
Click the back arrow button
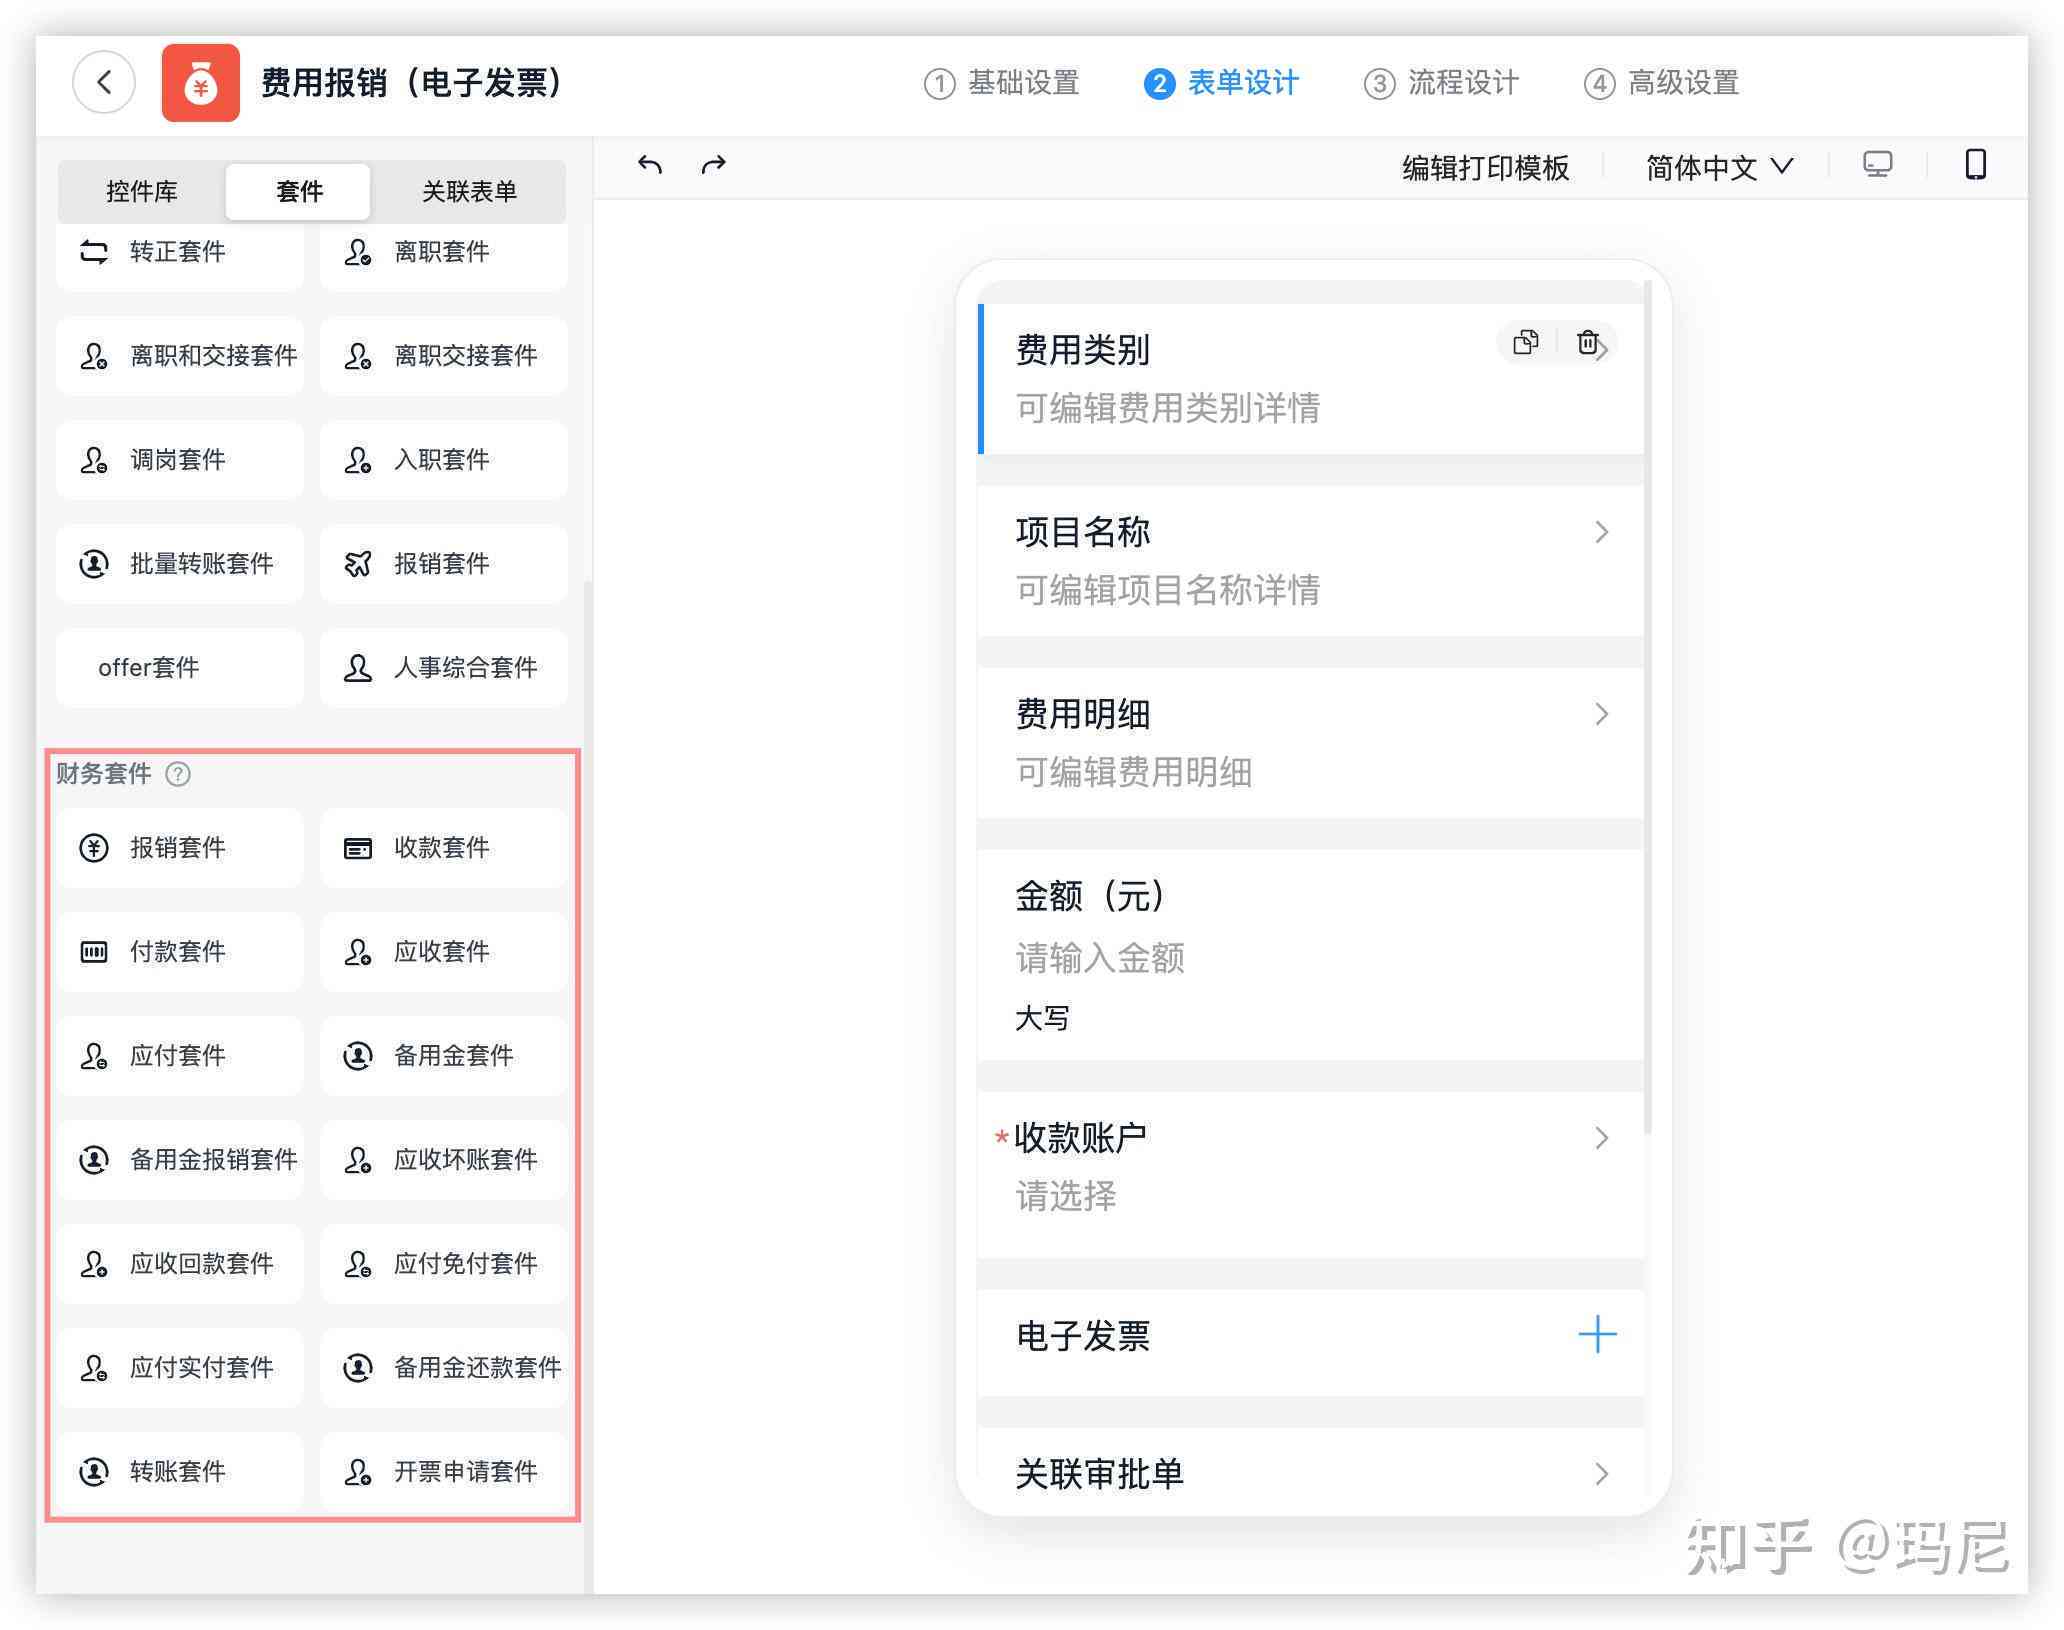click(x=104, y=82)
